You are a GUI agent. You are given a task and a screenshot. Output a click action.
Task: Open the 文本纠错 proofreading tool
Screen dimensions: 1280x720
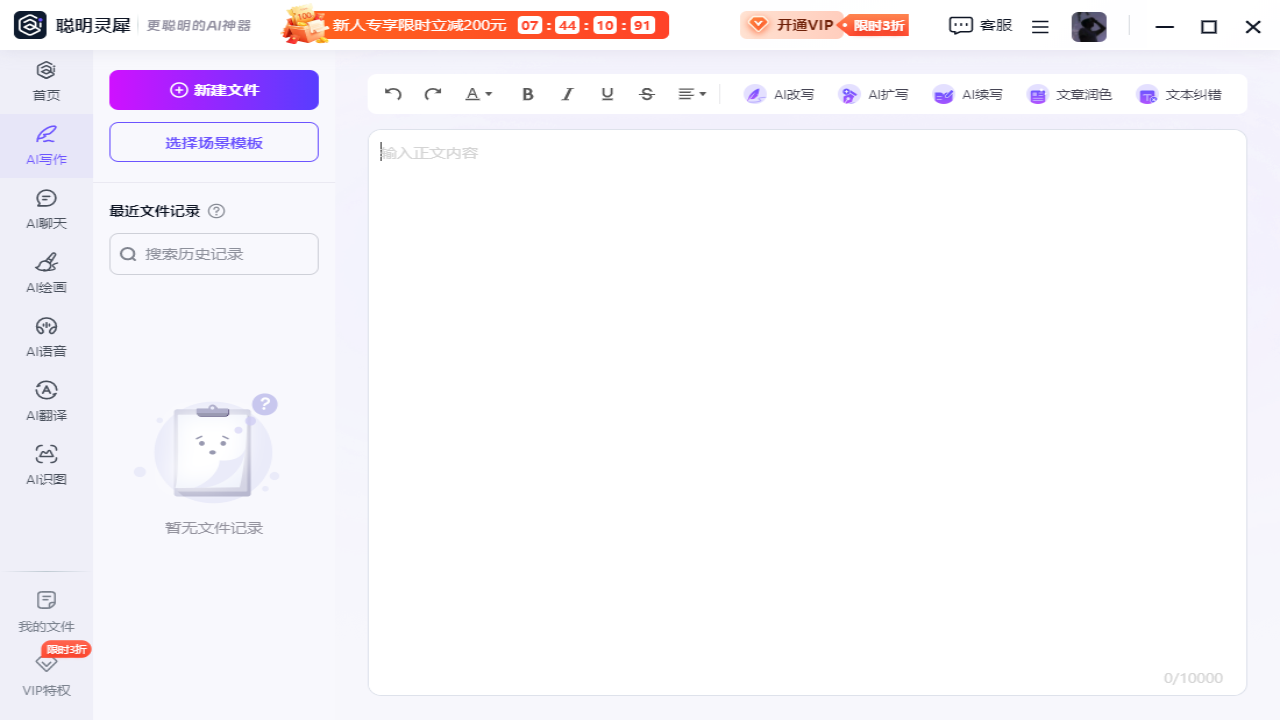coord(1180,94)
